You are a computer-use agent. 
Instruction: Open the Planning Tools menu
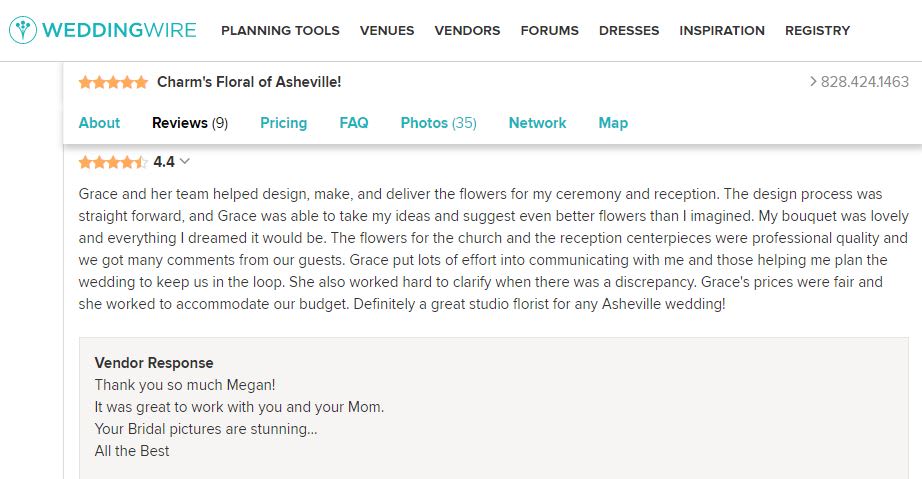[x=280, y=30]
